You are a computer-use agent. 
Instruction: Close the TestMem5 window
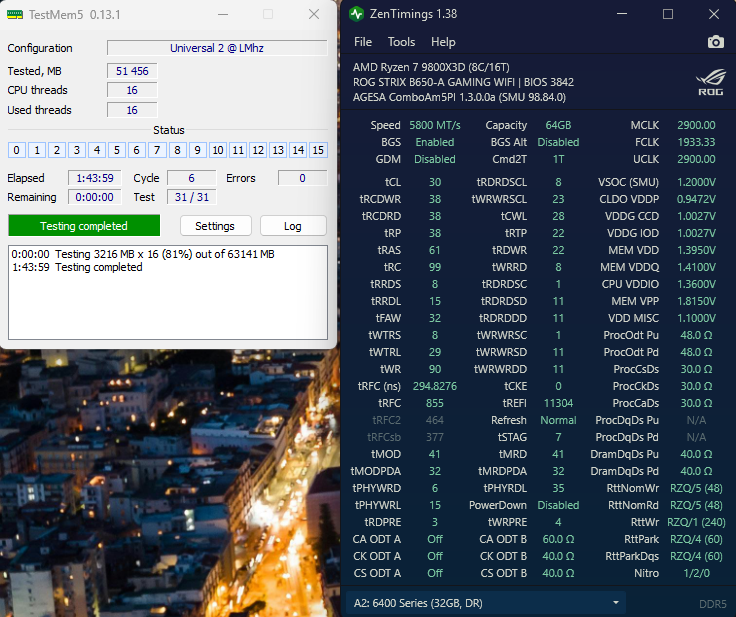tap(314, 14)
